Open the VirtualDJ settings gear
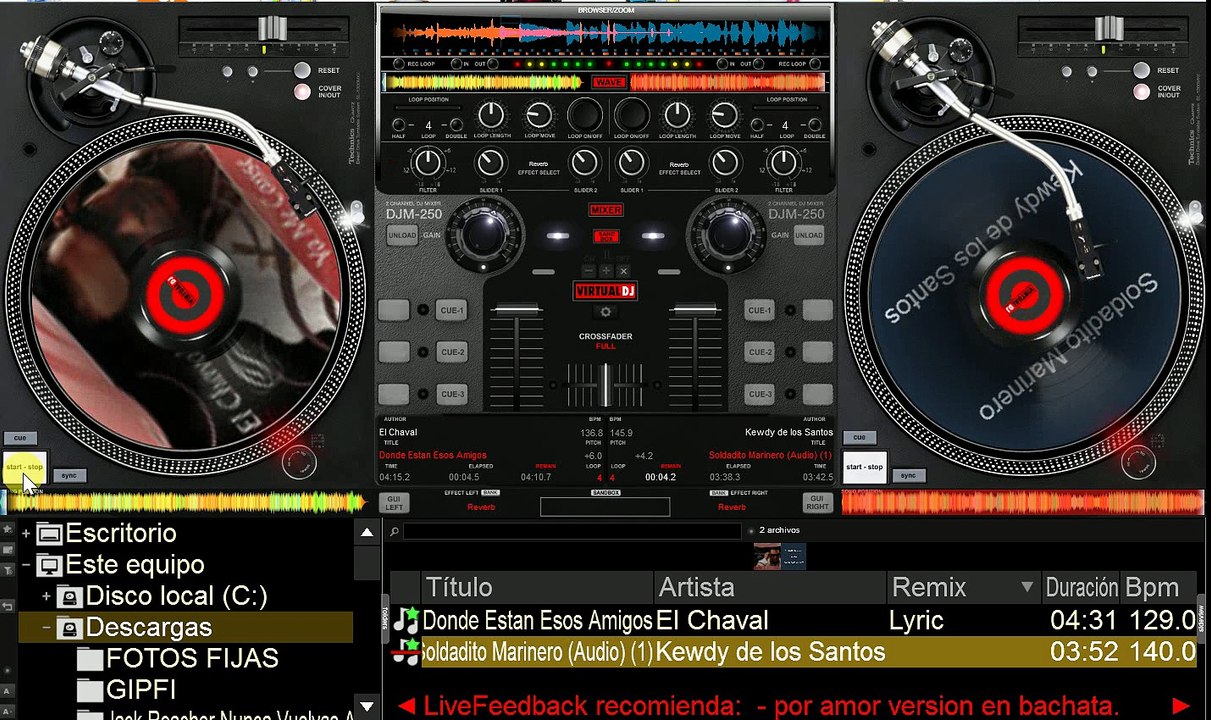Image resolution: width=1211 pixels, height=720 pixels. pos(605,312)
